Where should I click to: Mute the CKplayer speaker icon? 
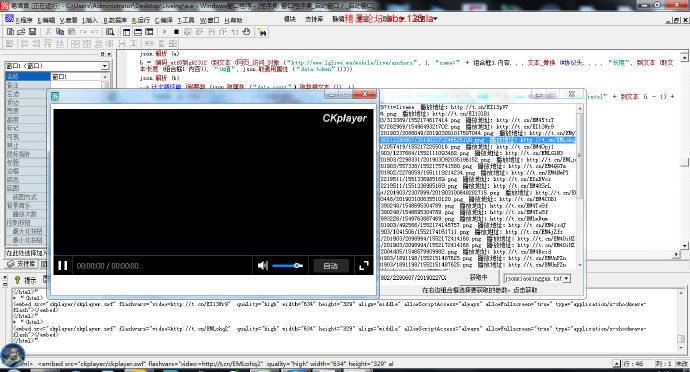263,265
